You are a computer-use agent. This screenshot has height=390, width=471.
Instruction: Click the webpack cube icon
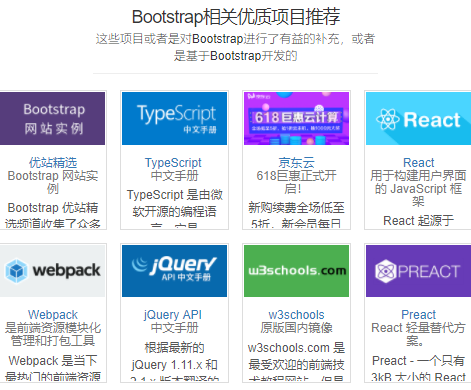(x=16, y=271)
